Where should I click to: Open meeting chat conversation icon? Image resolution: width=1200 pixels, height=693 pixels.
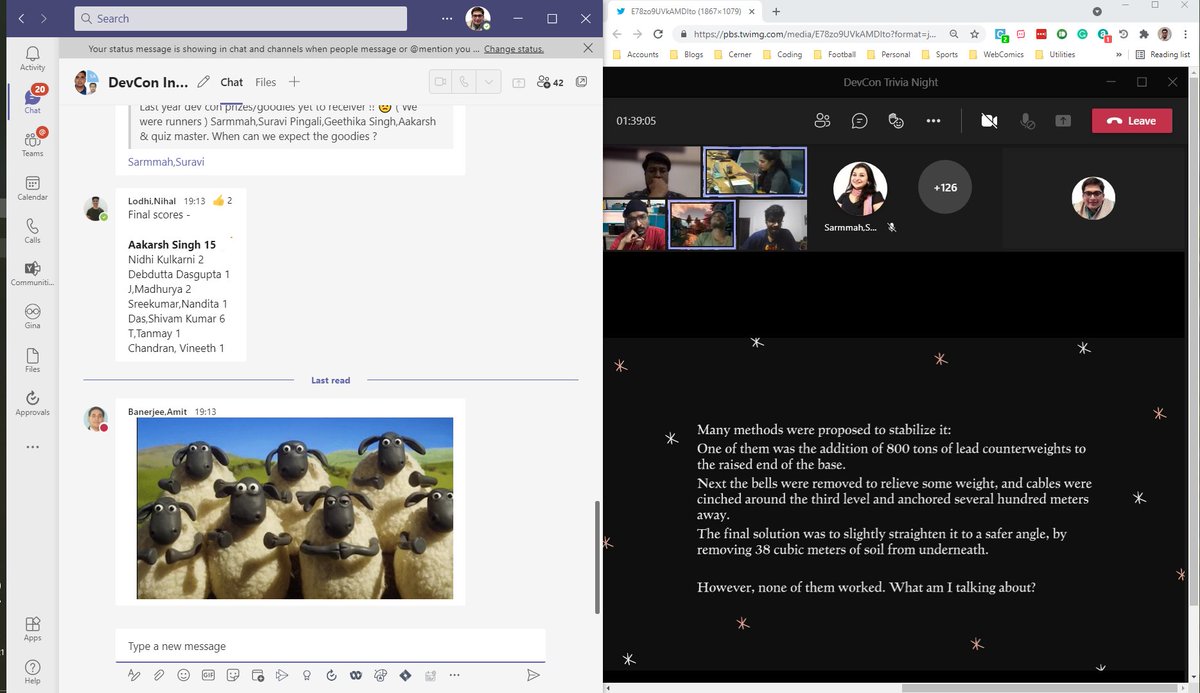click(859, 120)
